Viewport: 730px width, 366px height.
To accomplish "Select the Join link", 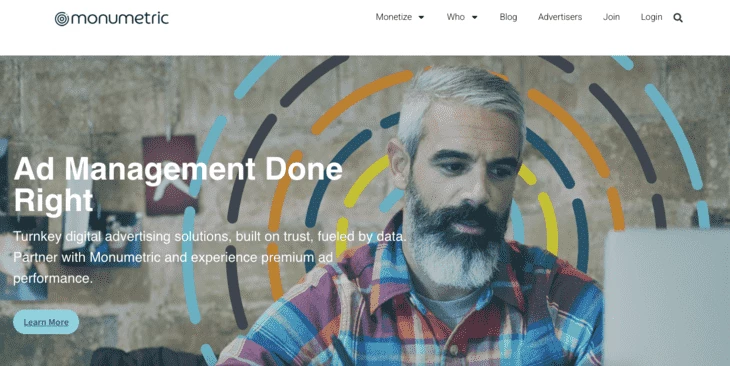I will 611,17.
